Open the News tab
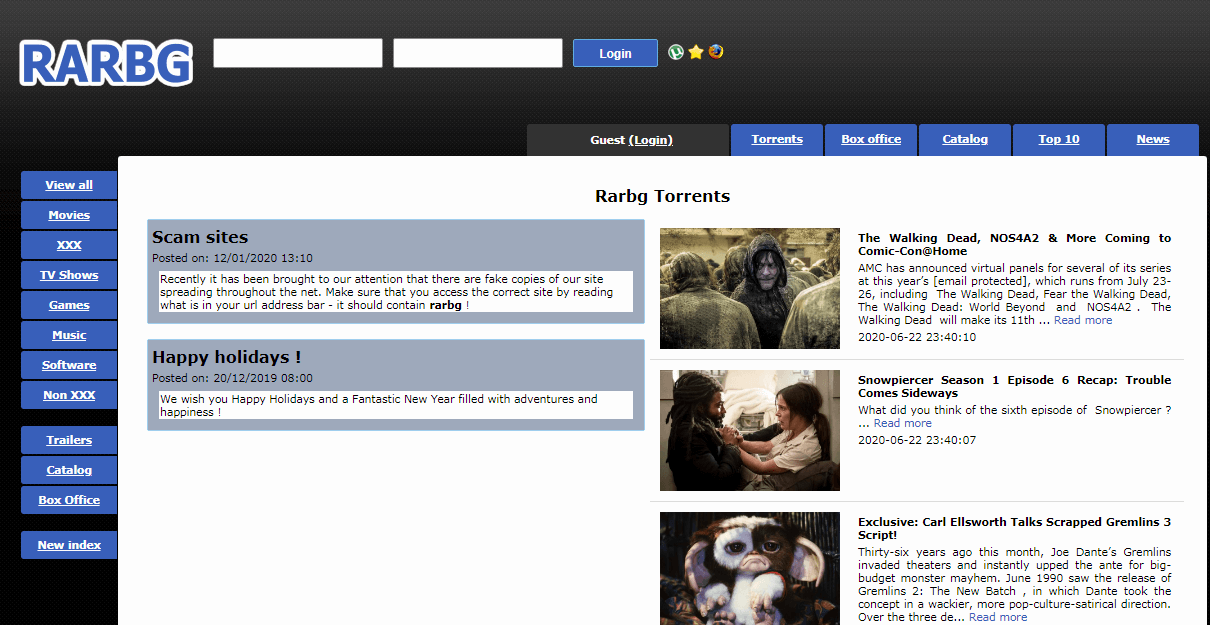 (x=1153, y=139)
